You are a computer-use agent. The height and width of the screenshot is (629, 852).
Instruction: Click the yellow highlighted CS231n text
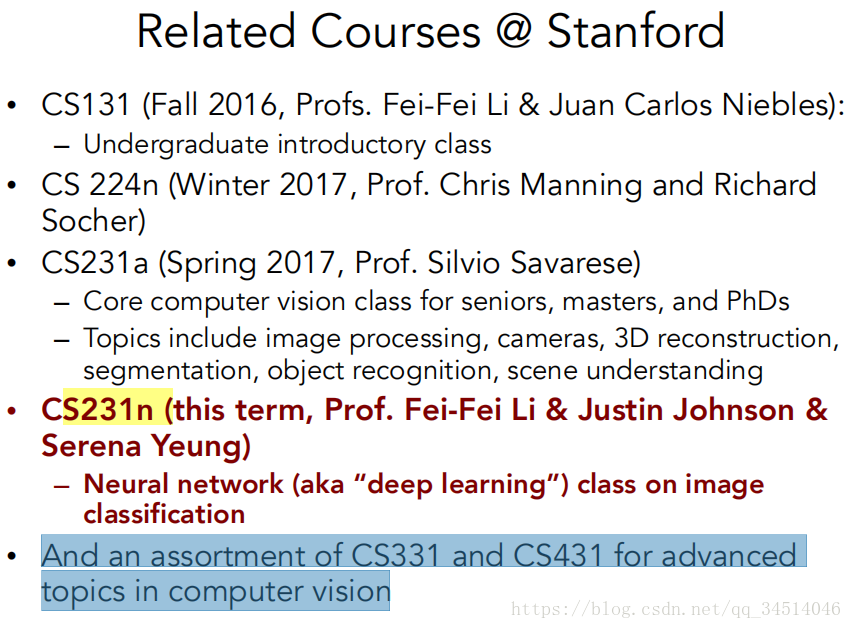coord(118,408)
